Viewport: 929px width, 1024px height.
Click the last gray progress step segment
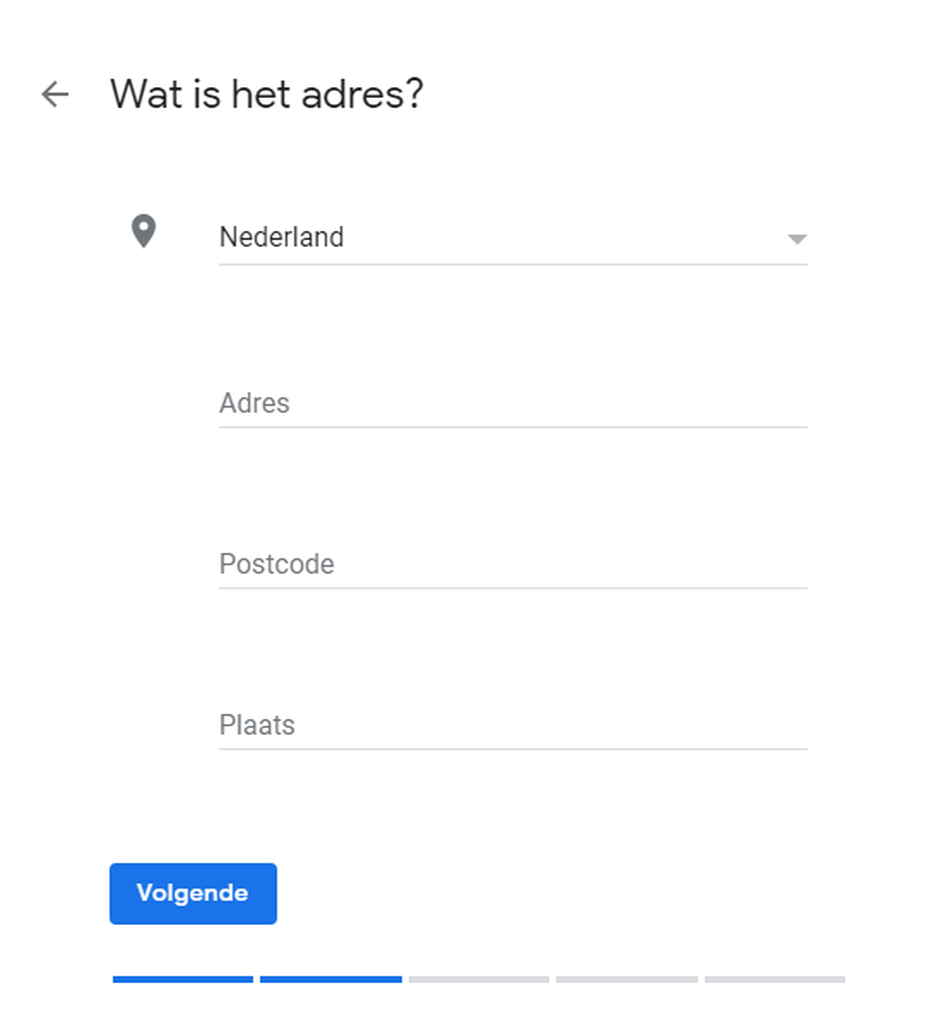(775, 979)
